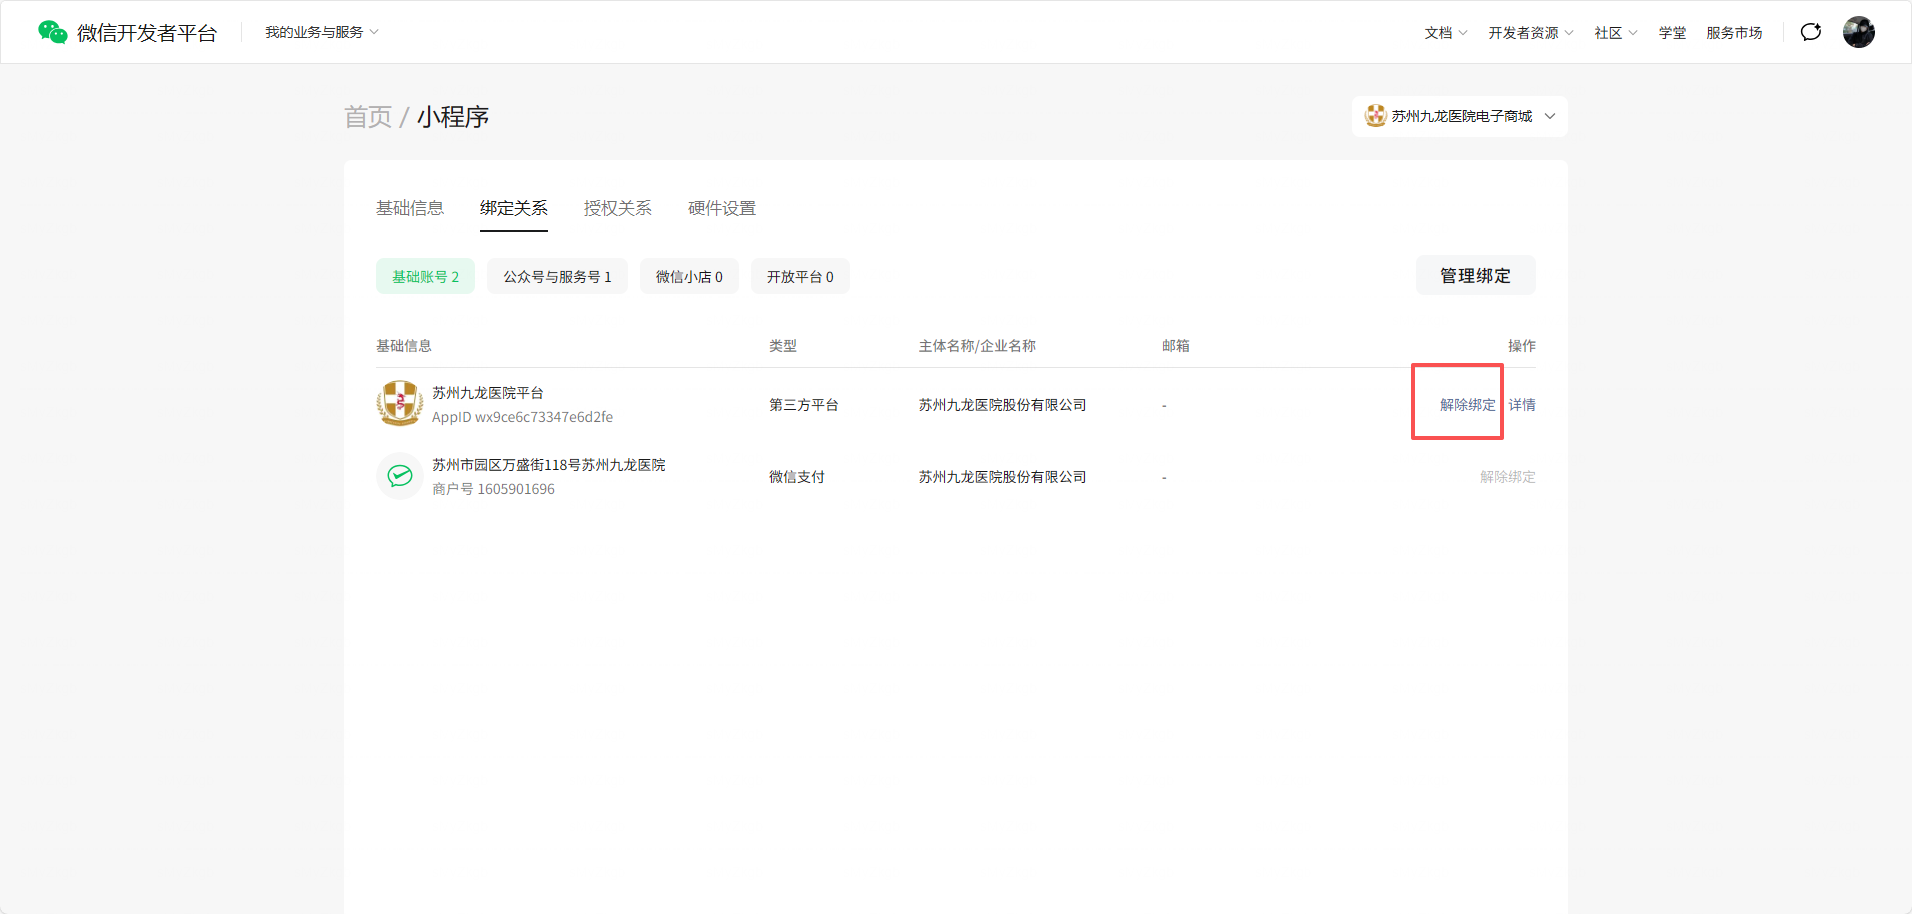Screen dimensions: 1912x914
Task: Expand 我的业务与服务 dropdown
Action: coord(322,32)
